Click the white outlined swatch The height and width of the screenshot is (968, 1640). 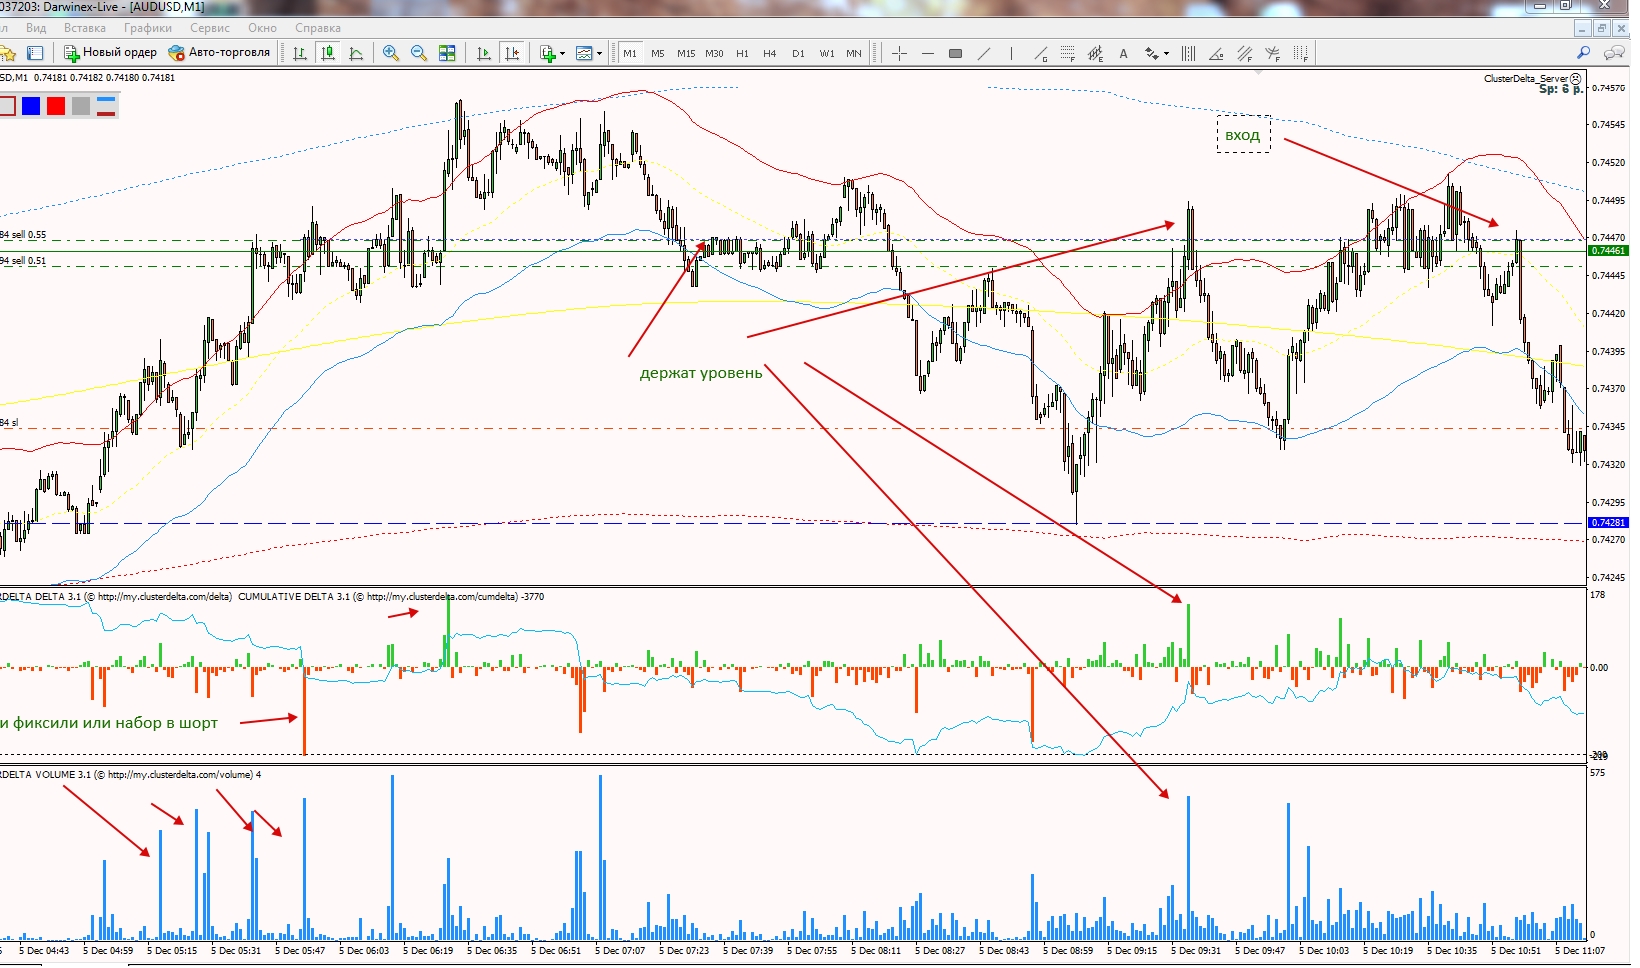[x=7, y=106]
